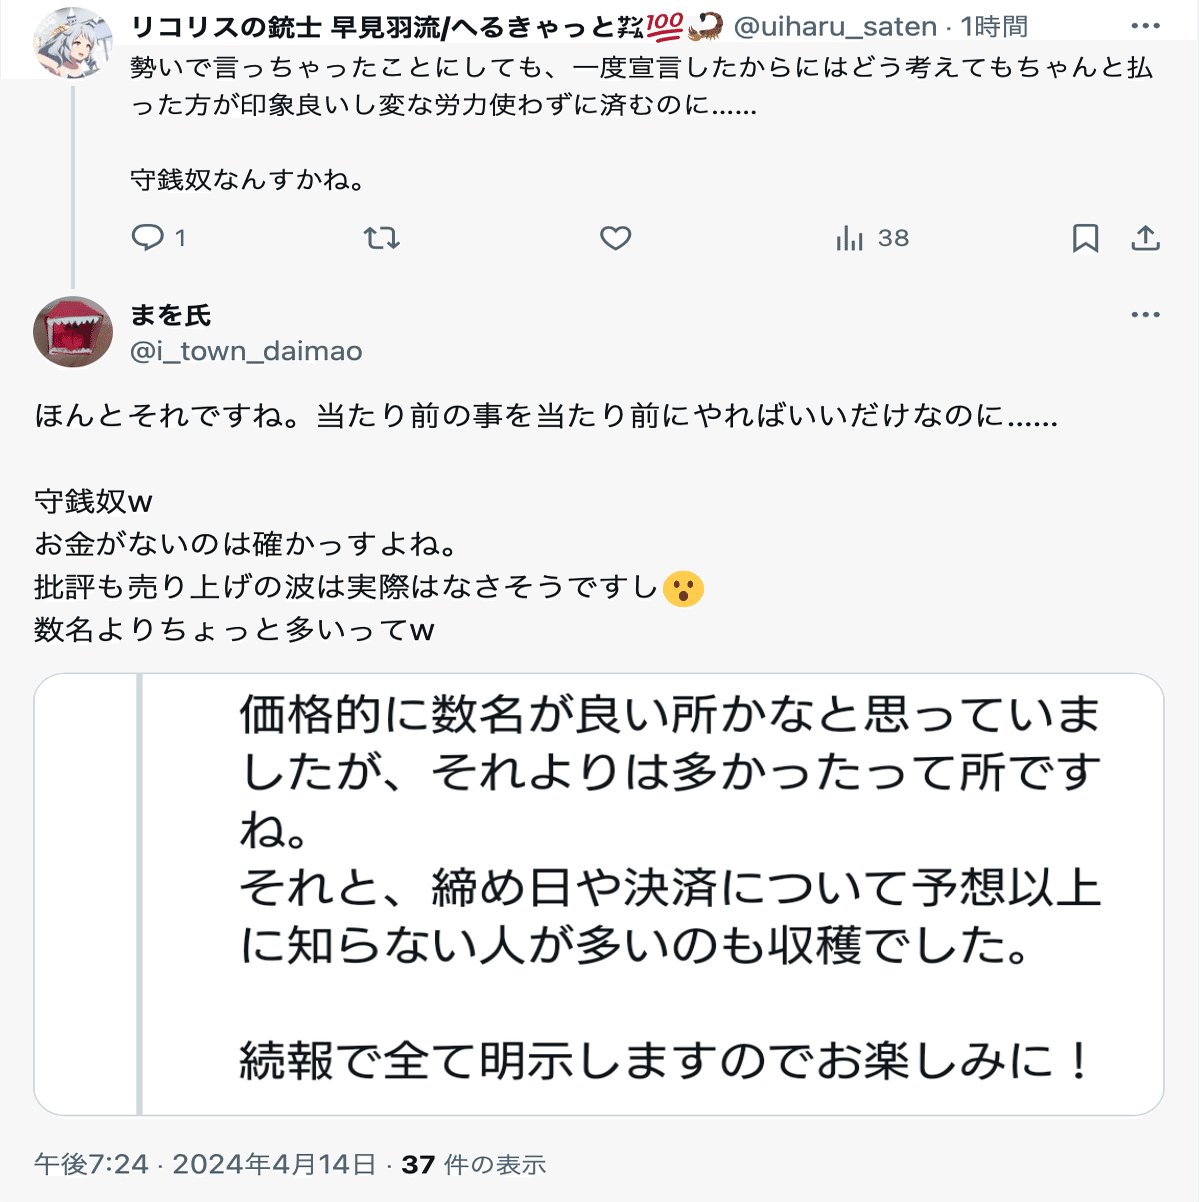Screen dimensions: 1202x1202
Task: Open まを氏's red monster avatar
Action: [x=72, y=332]
